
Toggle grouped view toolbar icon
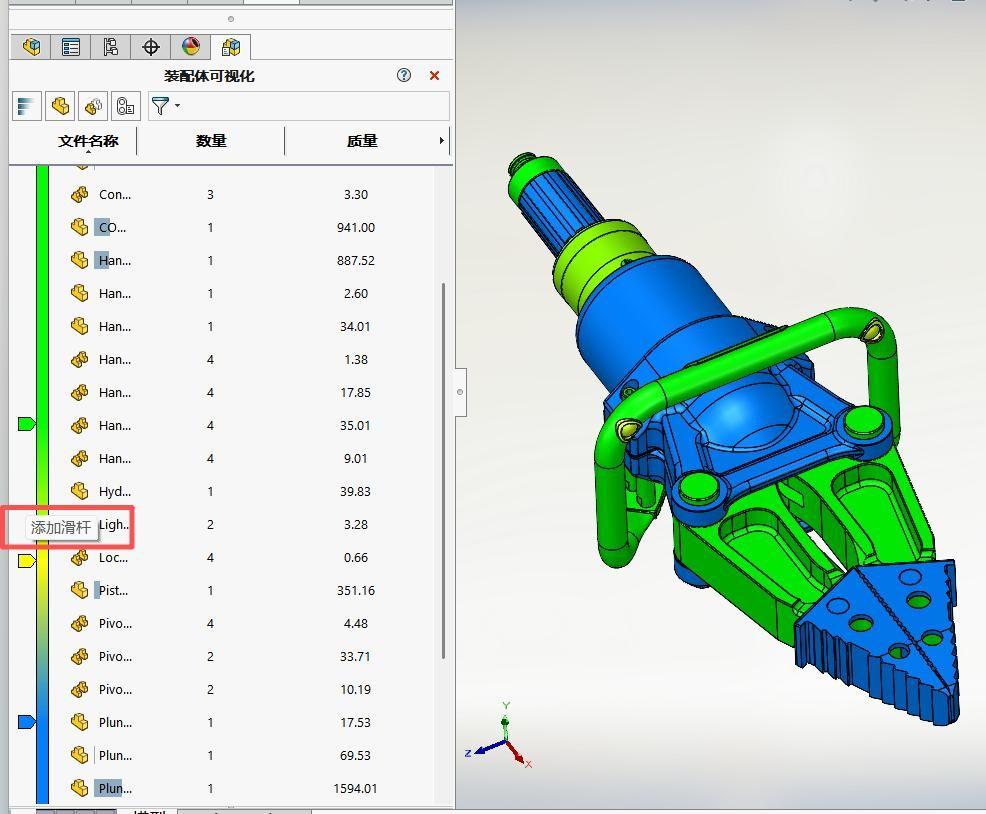click(x=93, y=106)
